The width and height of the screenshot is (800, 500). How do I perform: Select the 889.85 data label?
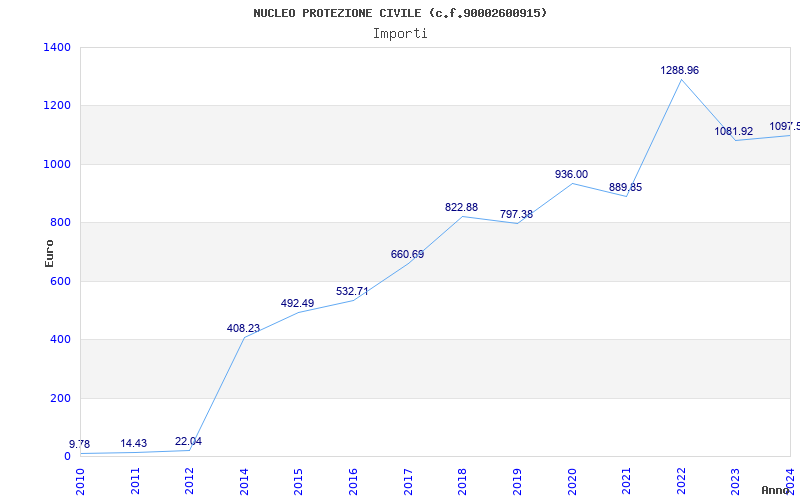(x=625, y=188)
